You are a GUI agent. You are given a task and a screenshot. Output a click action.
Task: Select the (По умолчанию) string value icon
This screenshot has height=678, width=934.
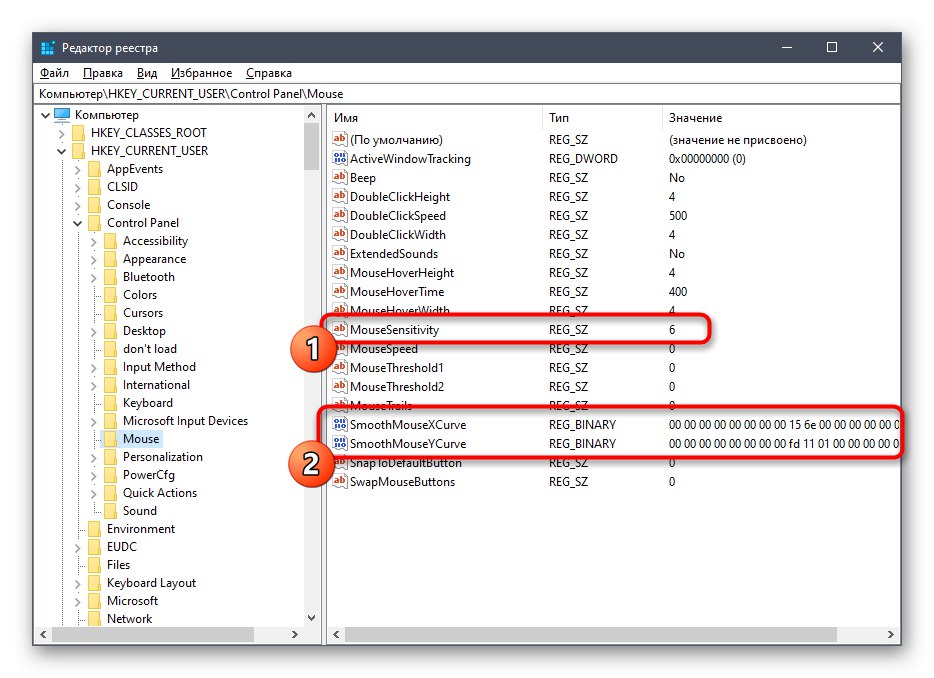click(x=340, y=139)
